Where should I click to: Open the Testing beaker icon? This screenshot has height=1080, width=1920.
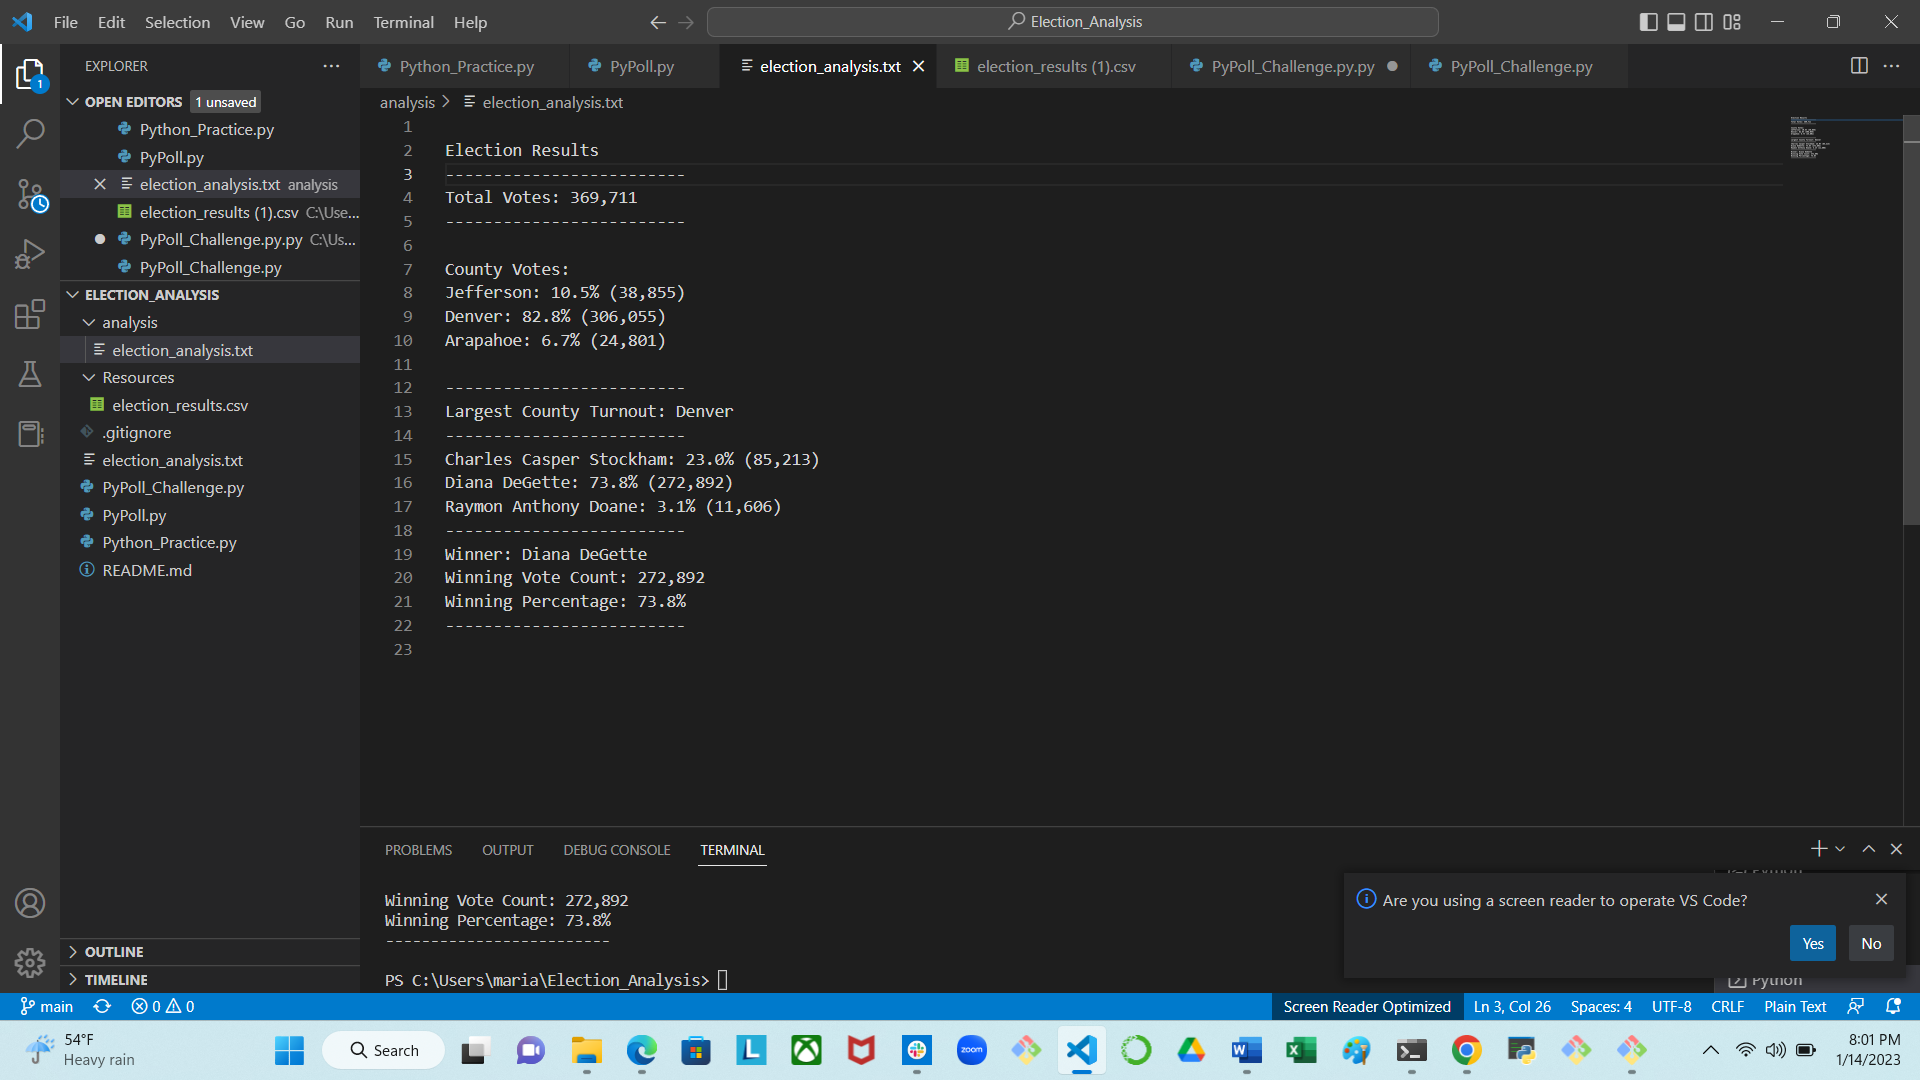click(x=30, y=374)
